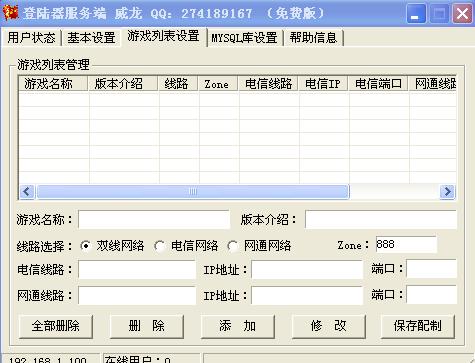Close the window with red X
This screenshot has width=475, height=363.
point(462,14)
